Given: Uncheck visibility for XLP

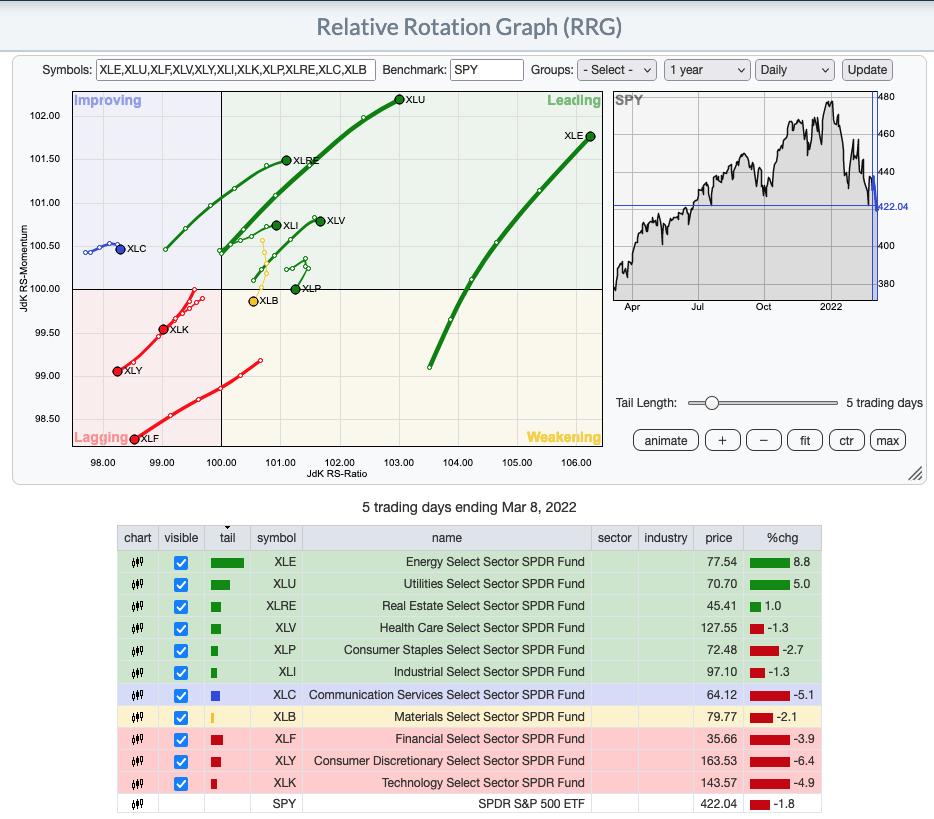Looking at the screenshot, I should pyautogui.click(x=181, y=650).
